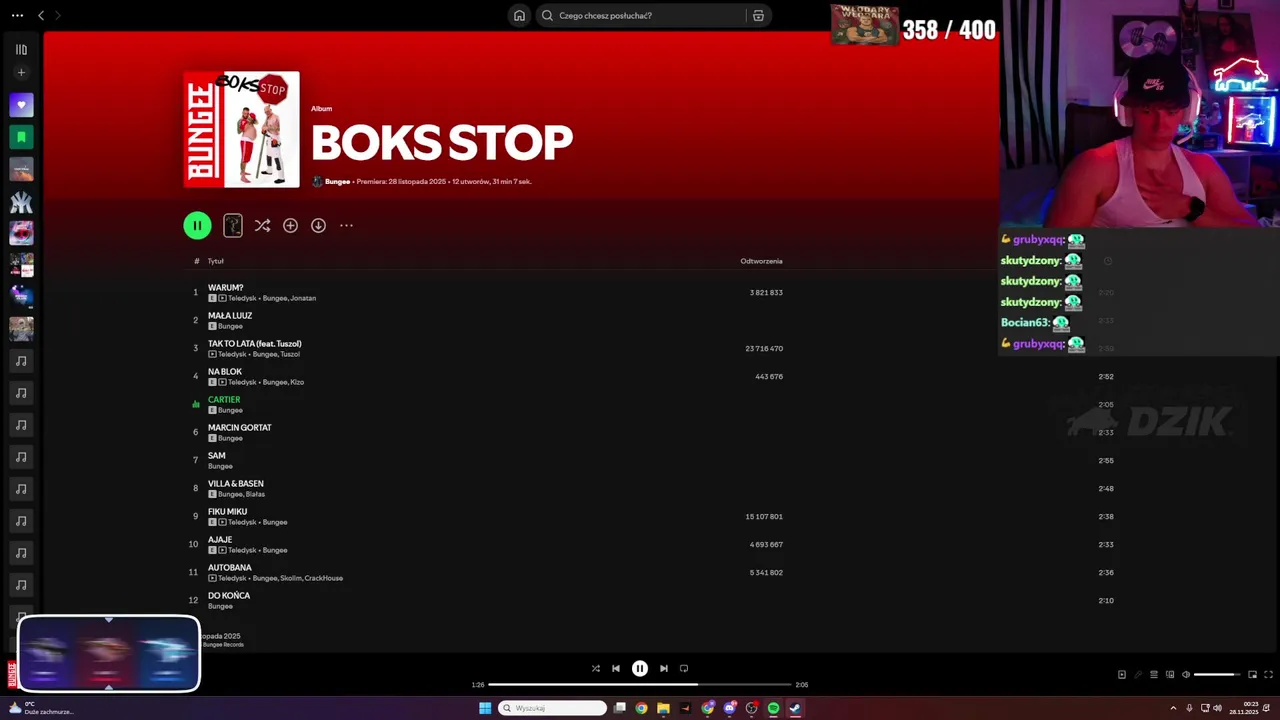
Task: Open Bungee artist link under album title
Action: (337, 182)
